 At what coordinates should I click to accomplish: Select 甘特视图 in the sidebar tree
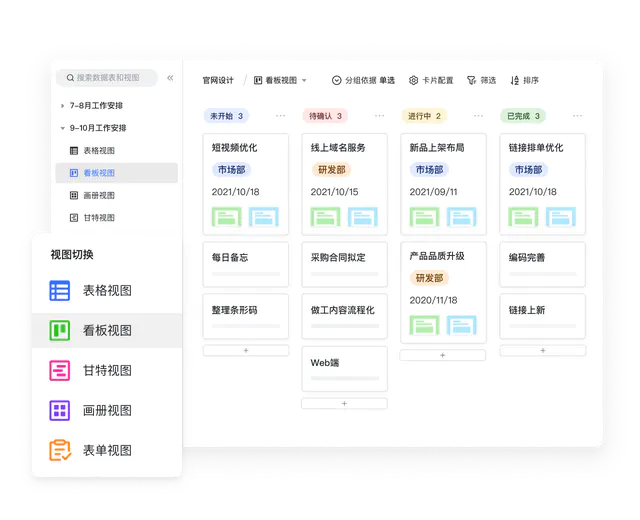click(98, 217)
